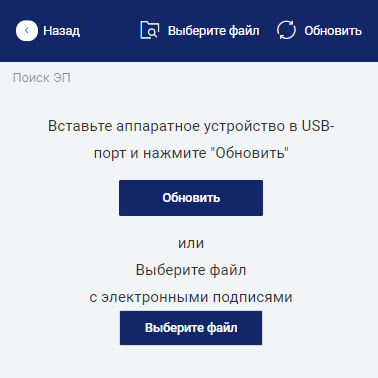Click the chevron inside the white circle
This screenshot has height=378, width=378.
pos(27,31)
